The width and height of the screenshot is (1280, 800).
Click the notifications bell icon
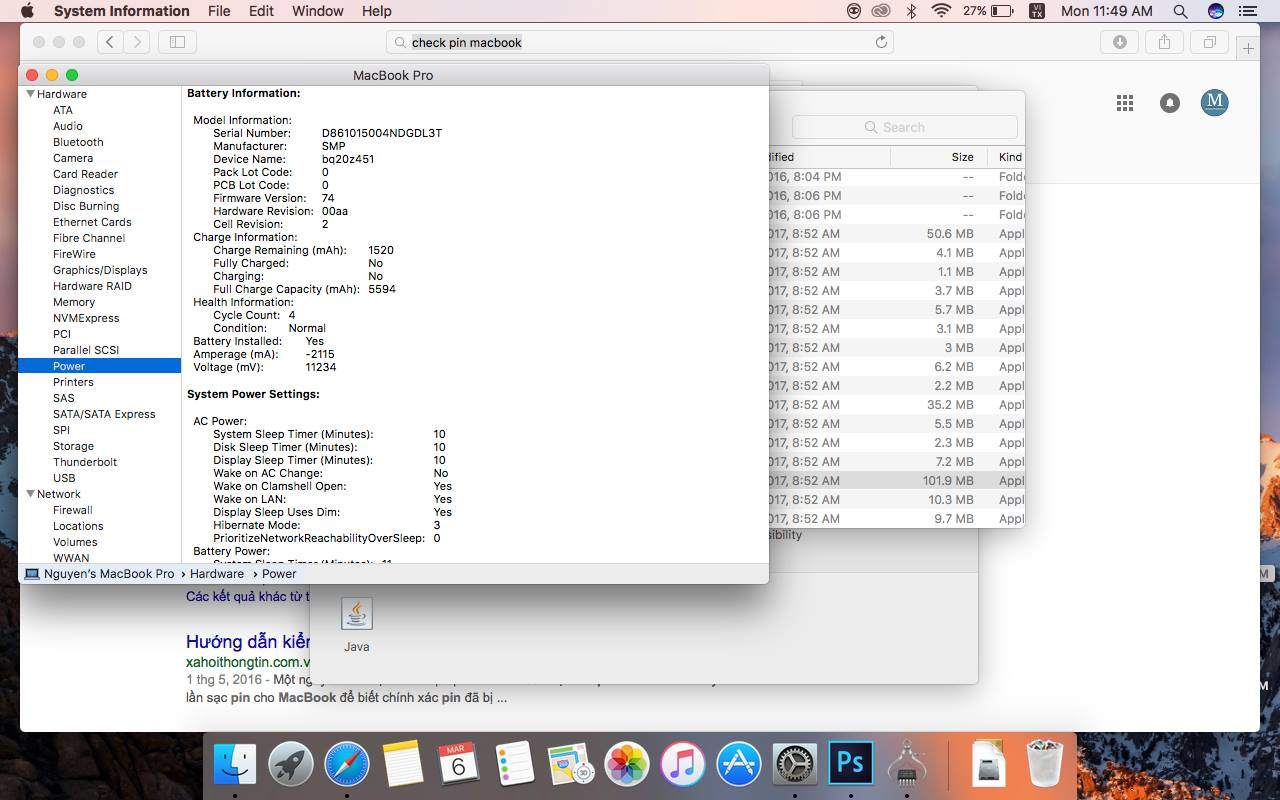(x=1169, y=103)
